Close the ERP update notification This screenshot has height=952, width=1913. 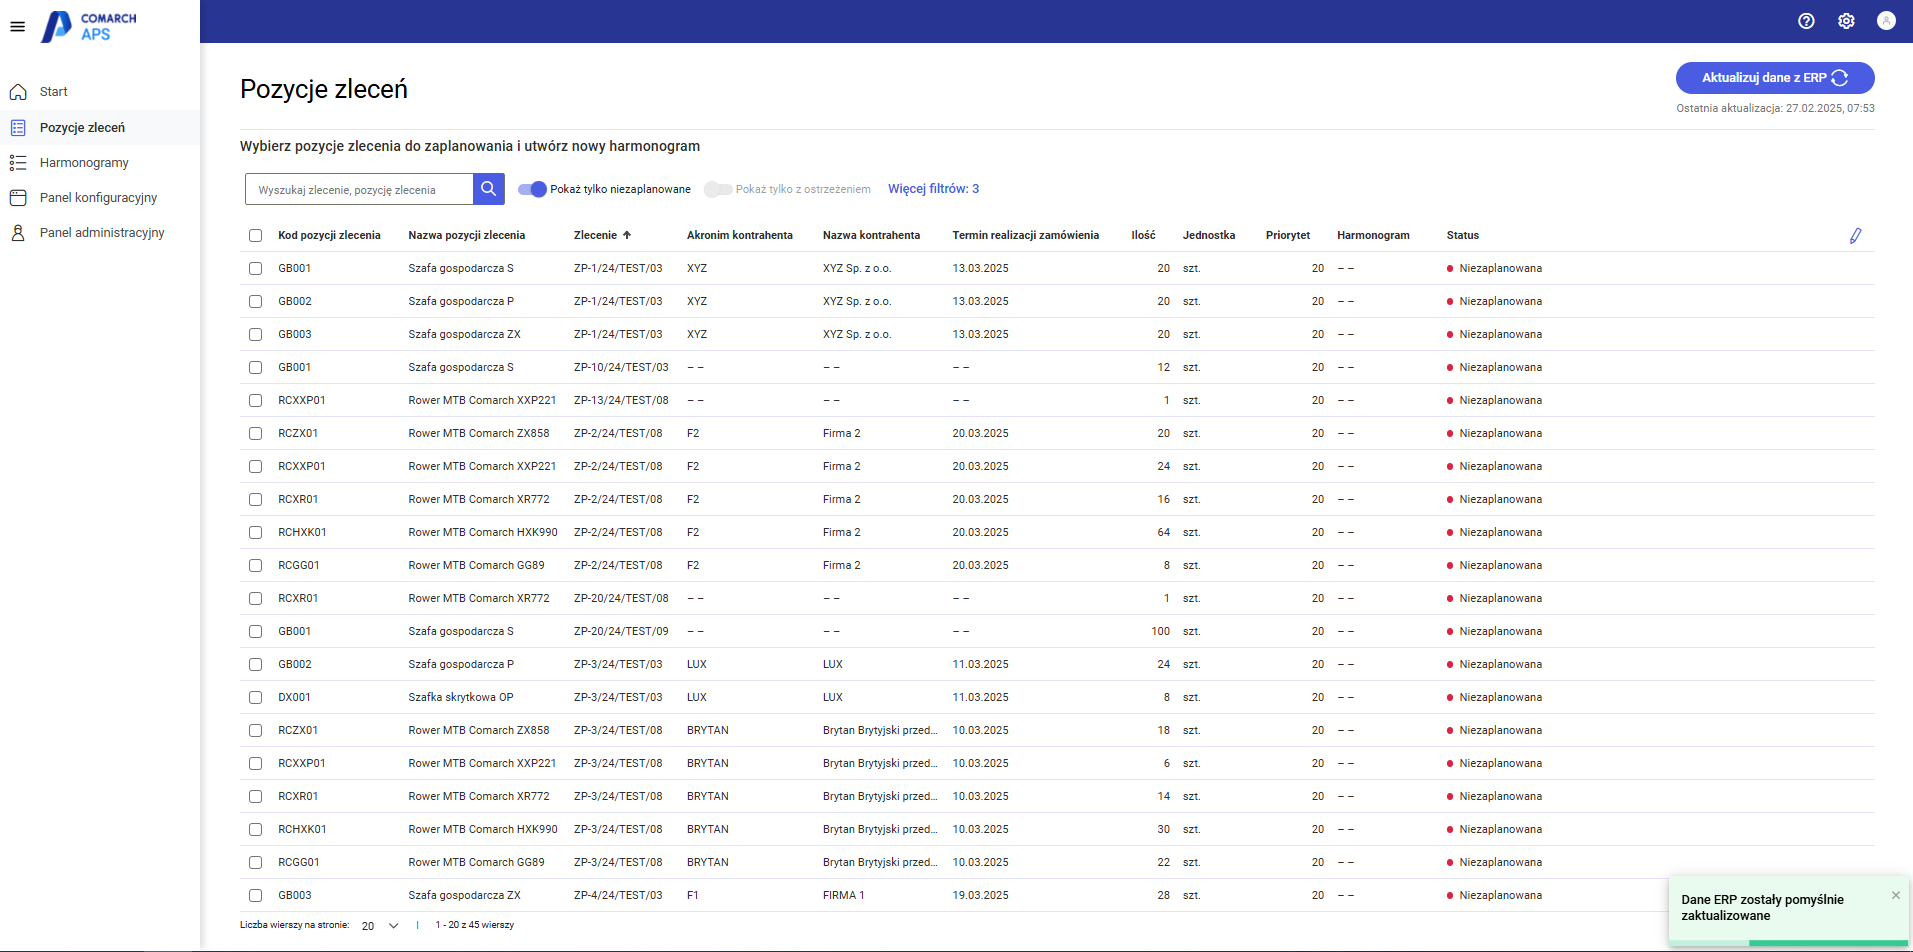pyautogui.click(x=1895, y=895)
